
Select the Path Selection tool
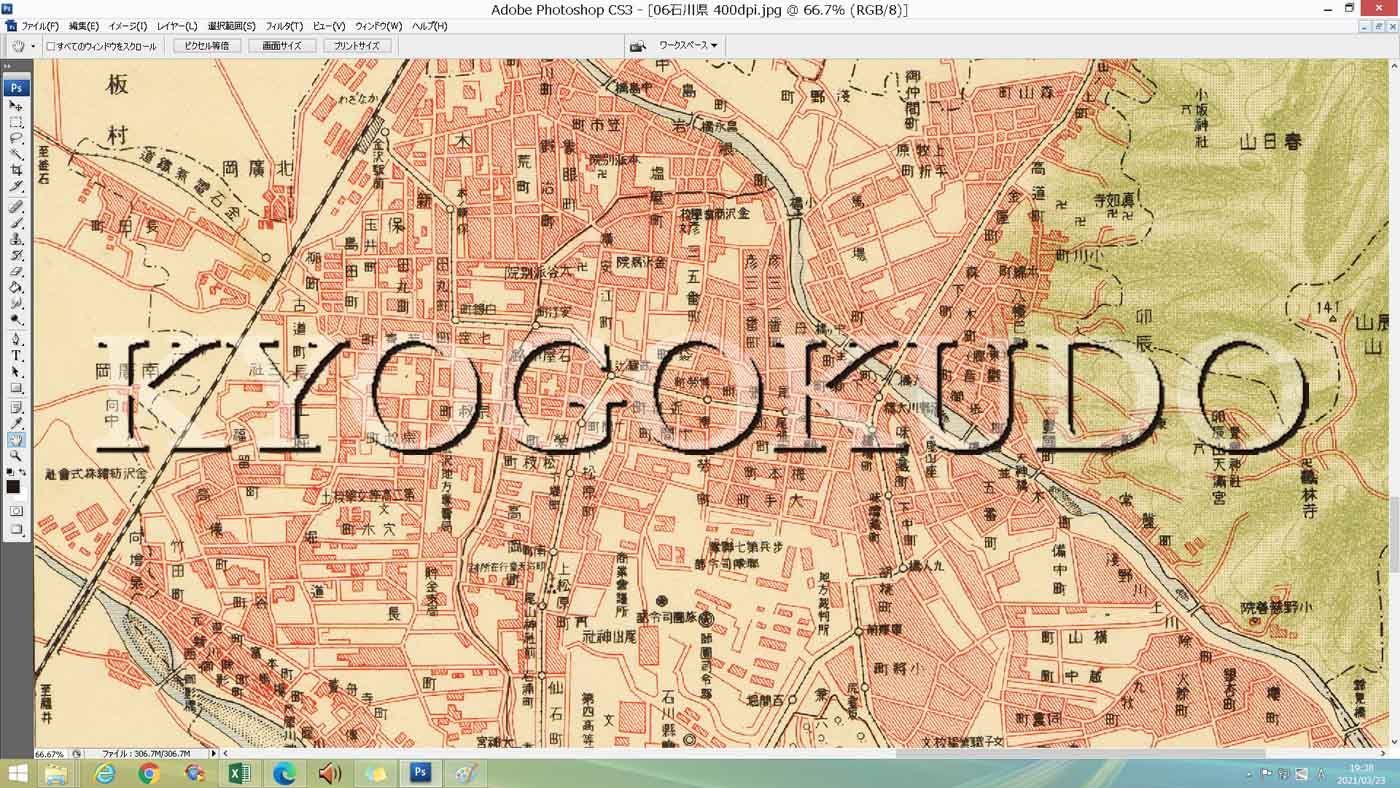pyautogui.click(x=16, y=371)
